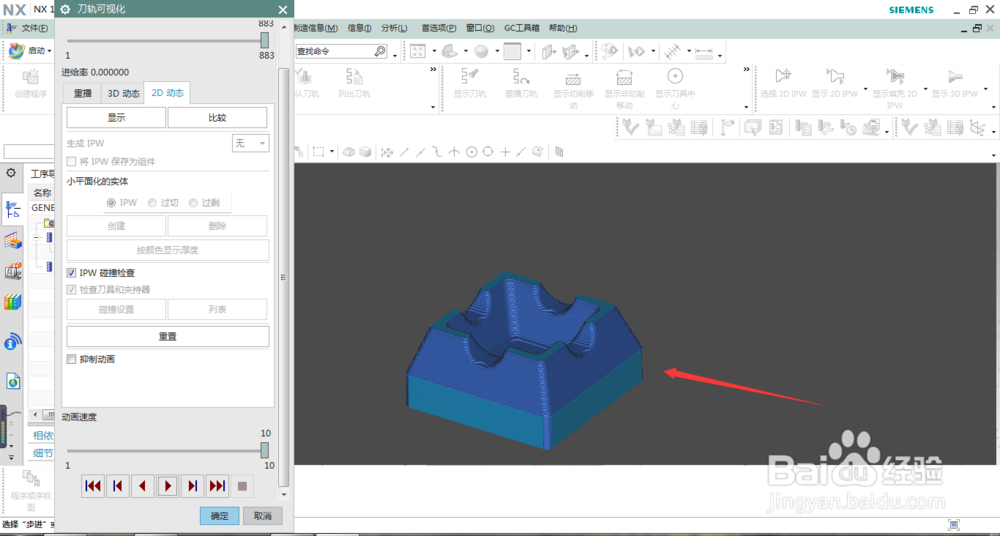Click the reverse play arrow
Image resolution: width=1000 pixels, height=536 pixels.
[142, 486]
